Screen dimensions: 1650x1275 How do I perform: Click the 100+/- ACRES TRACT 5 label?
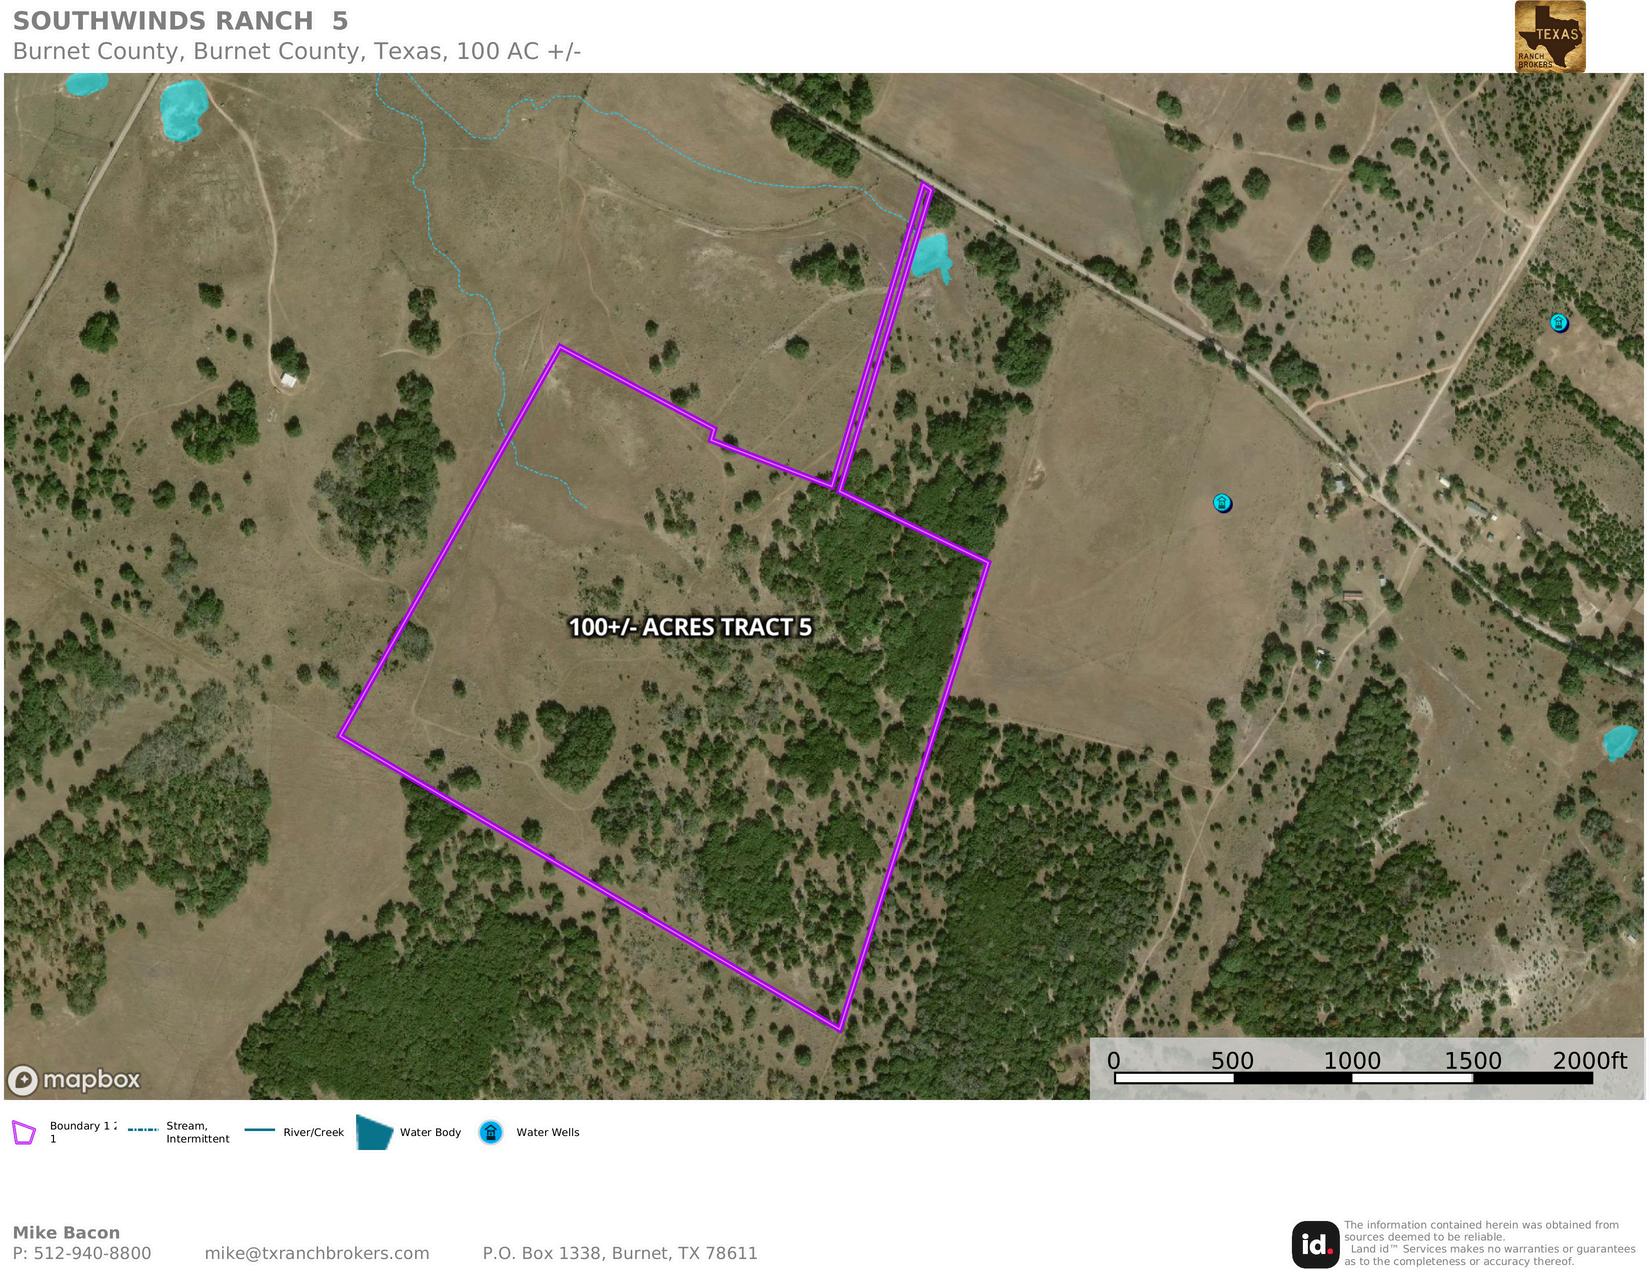[690, 627]
